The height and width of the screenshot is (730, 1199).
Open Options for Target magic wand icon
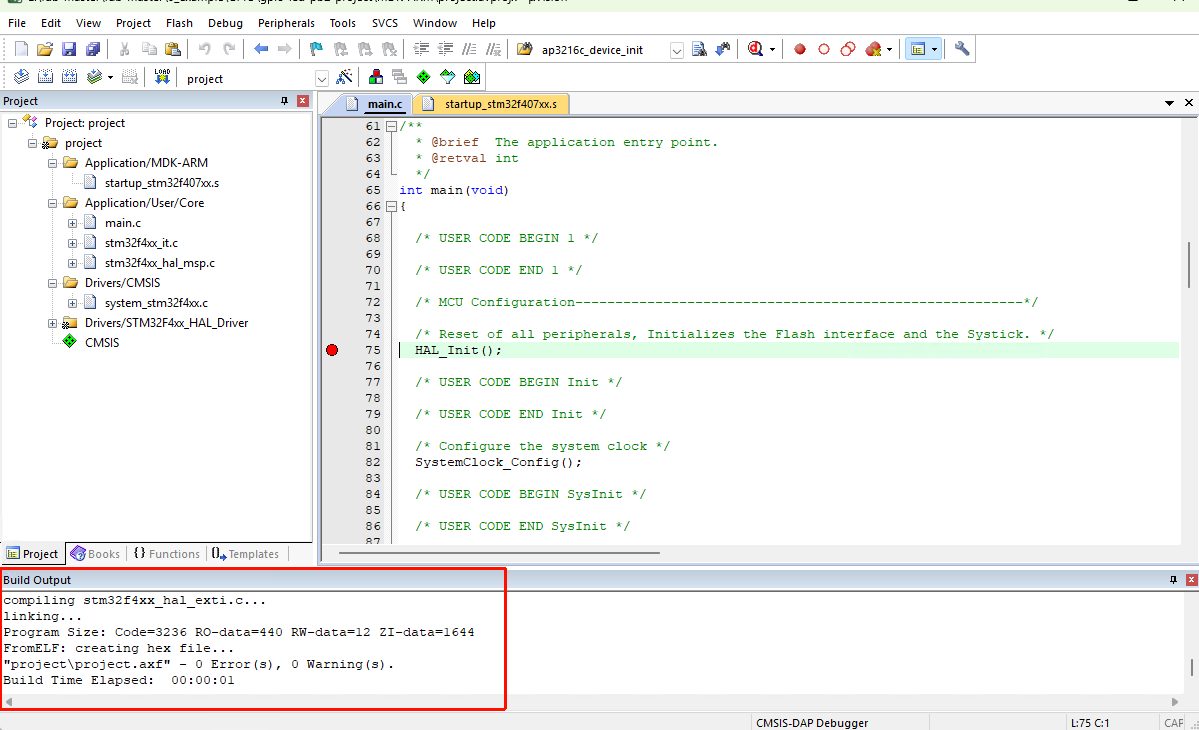[345, 77]
